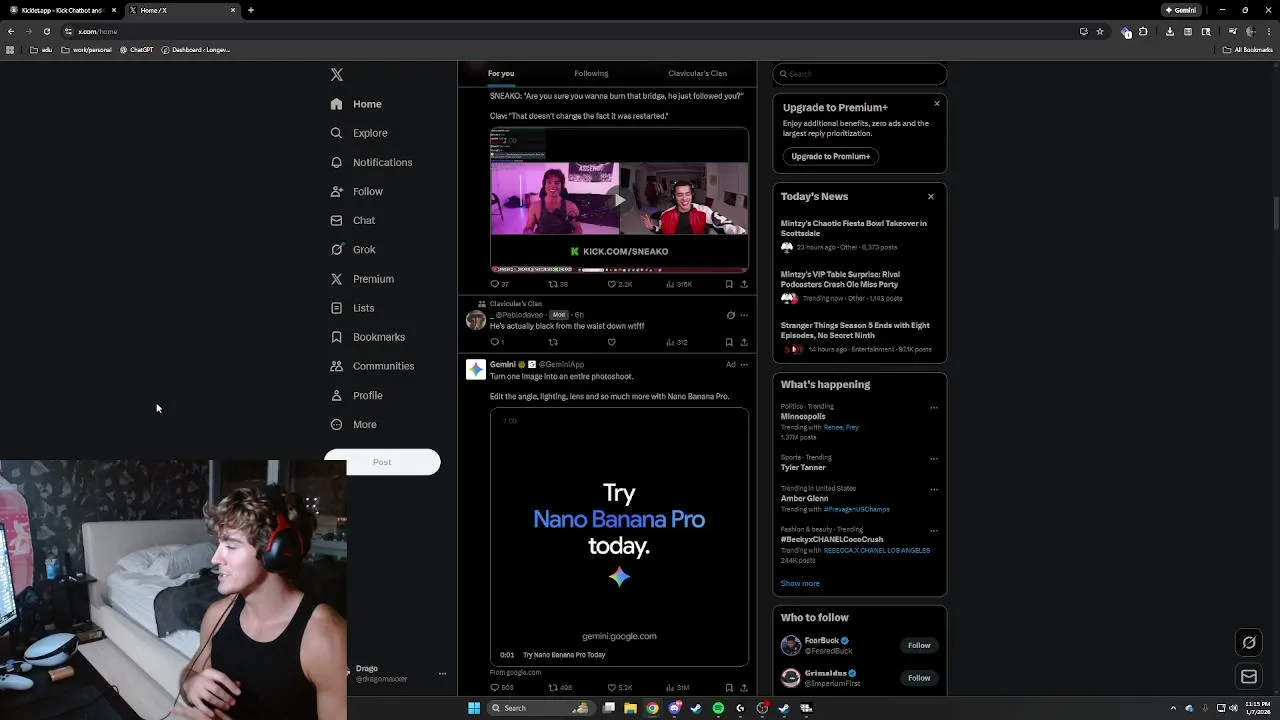The height and width of the screenshot is (720, 1280).
Task: Repost the Gemini ad post
Action: [x=553, y=688]
